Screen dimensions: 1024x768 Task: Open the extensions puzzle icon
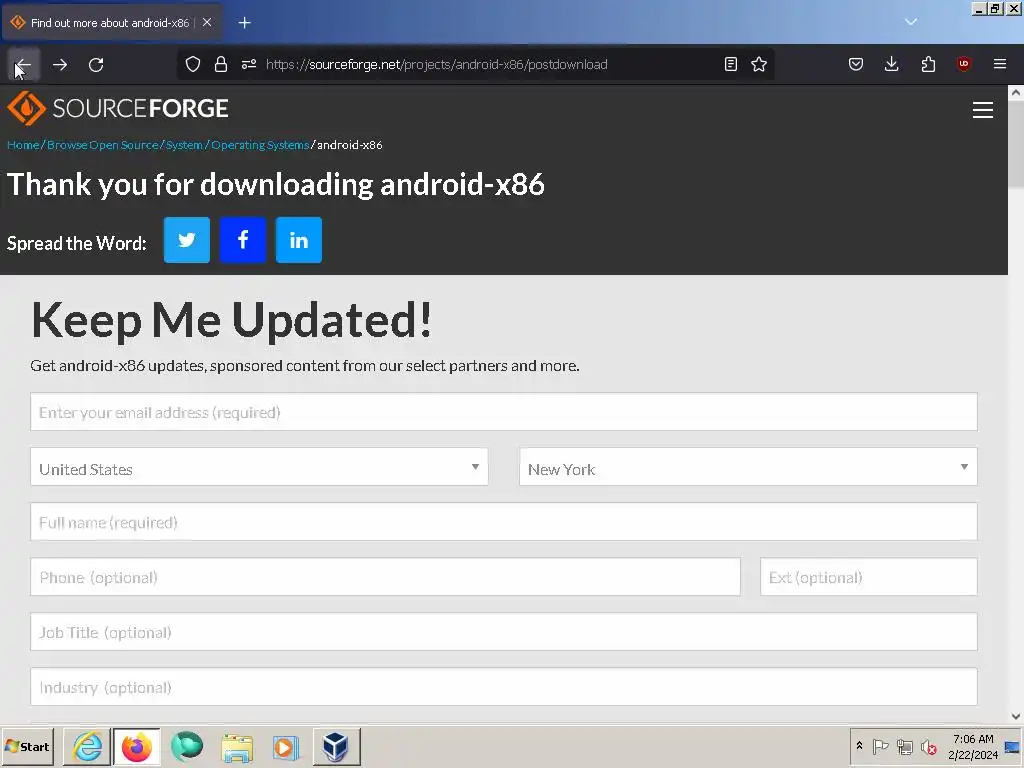click(928, 64)
